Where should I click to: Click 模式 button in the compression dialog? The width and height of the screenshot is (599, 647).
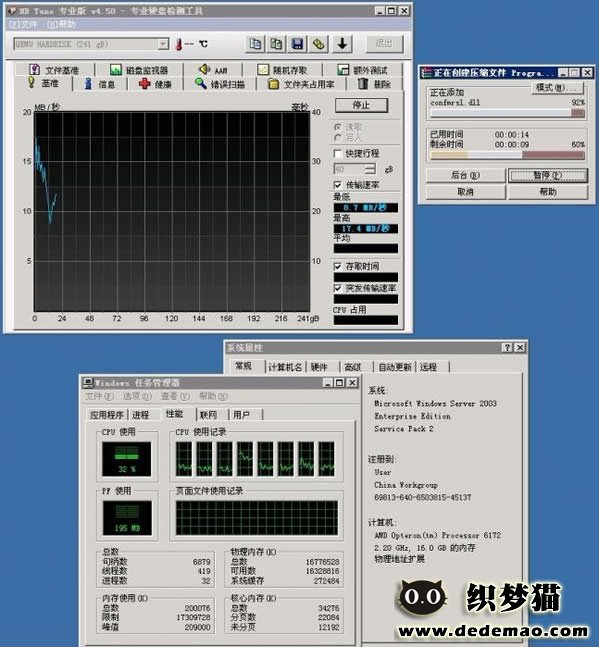pyautogui.click(x=558, y=87)
